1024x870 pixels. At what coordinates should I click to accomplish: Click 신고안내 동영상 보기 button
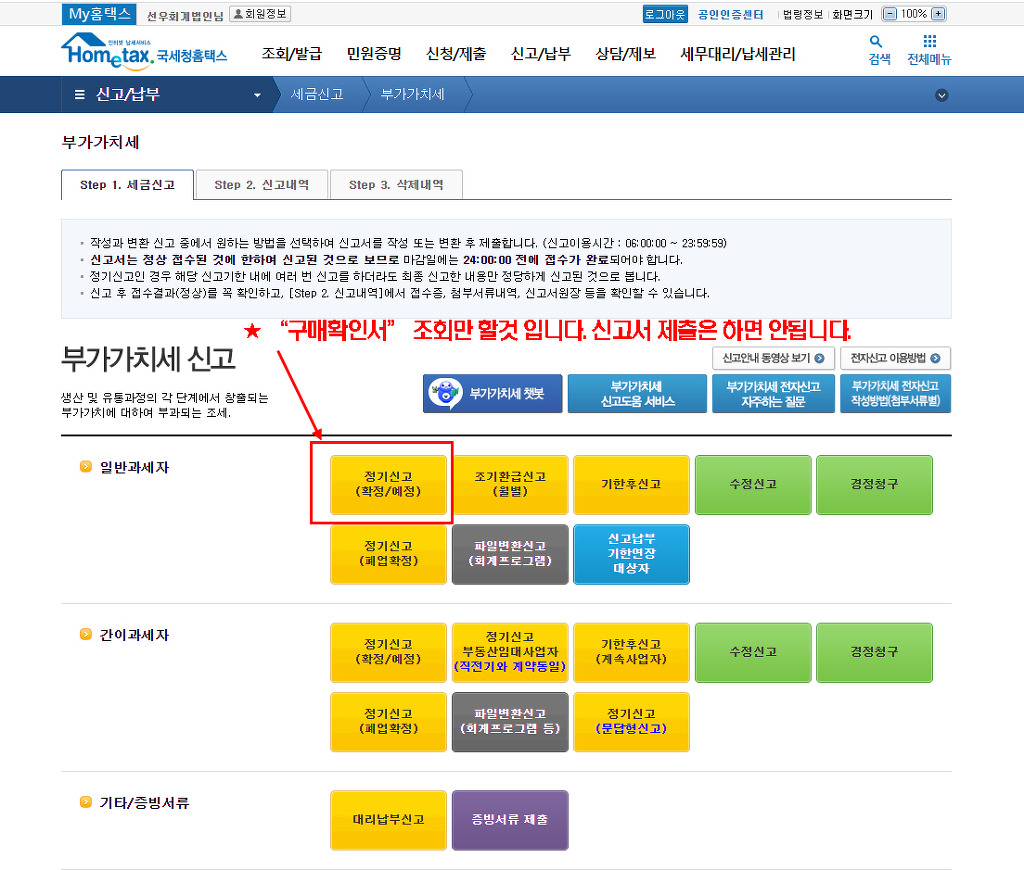773,358
